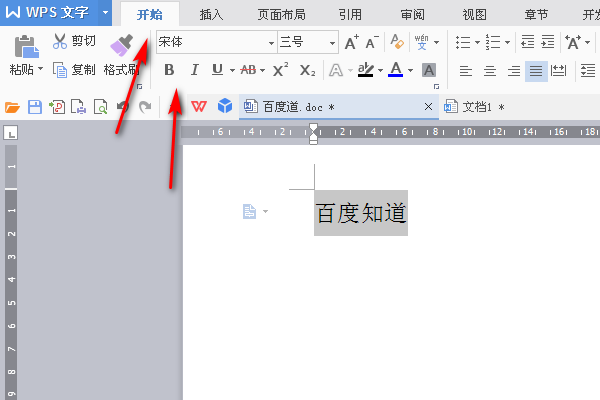Screen dimensions: 600x400
Task: Switch to the 插入 tab
Action: click(211, 15)
